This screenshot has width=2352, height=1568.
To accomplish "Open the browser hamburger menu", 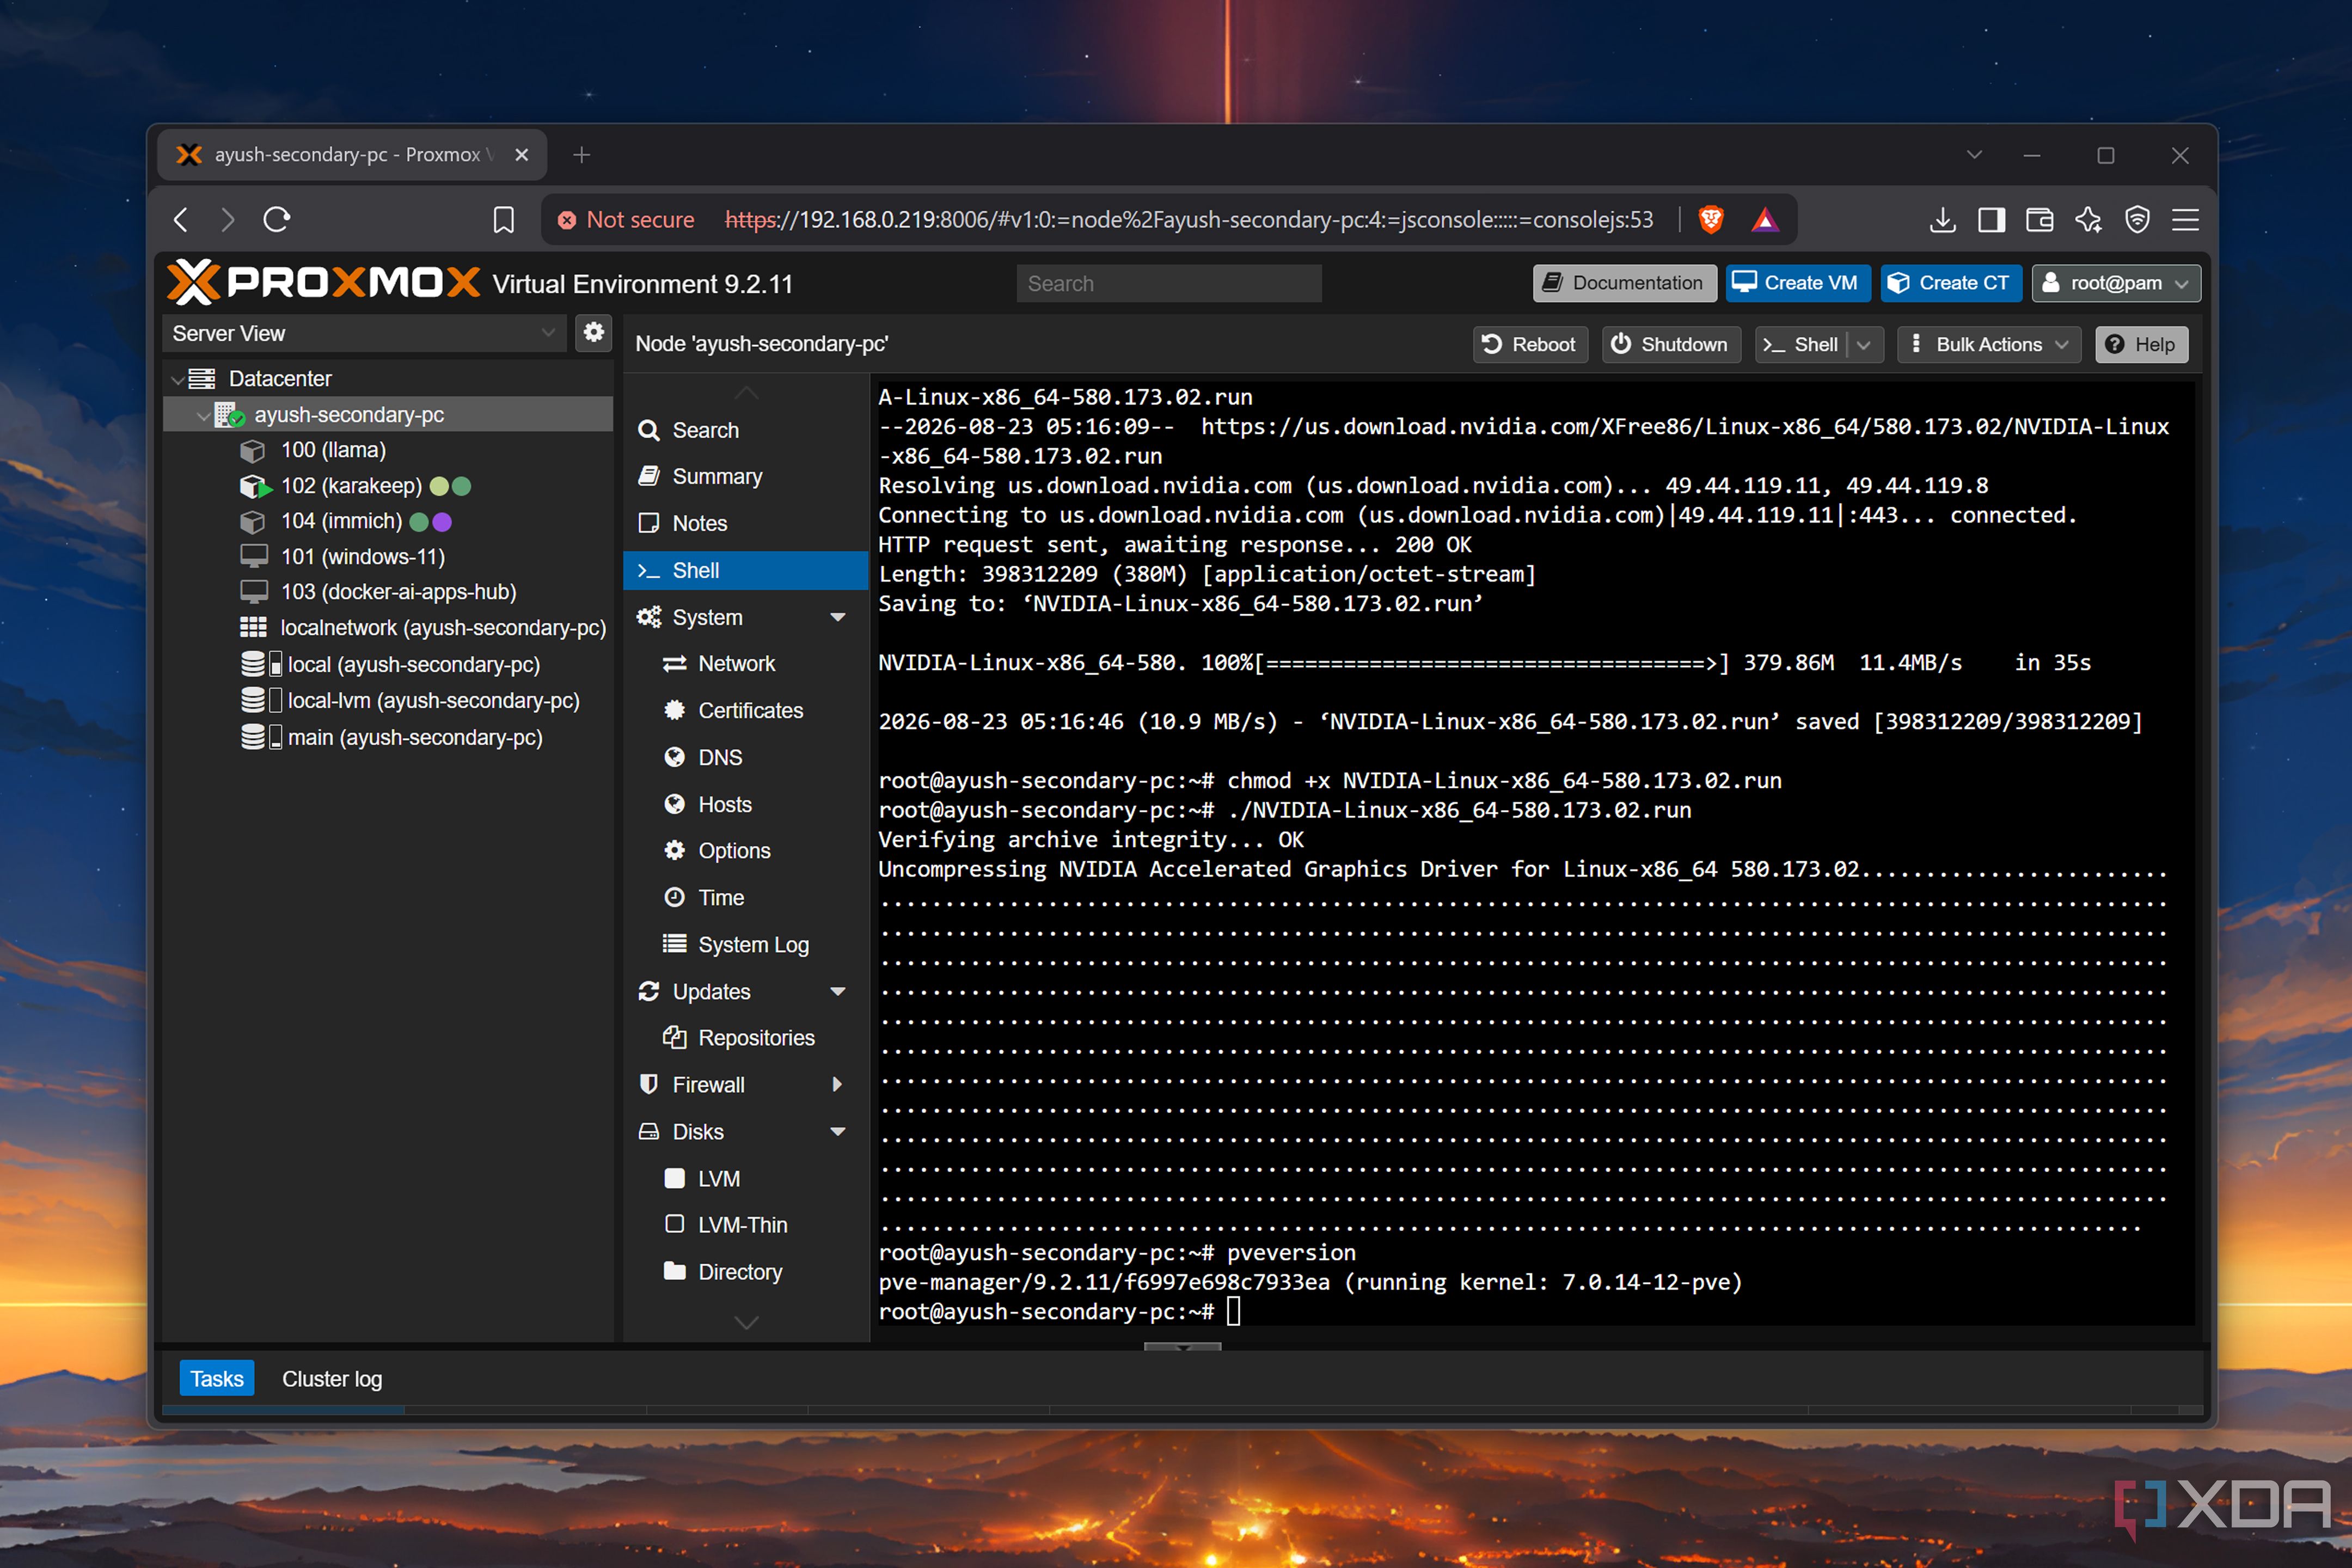I will (2186, 219).
